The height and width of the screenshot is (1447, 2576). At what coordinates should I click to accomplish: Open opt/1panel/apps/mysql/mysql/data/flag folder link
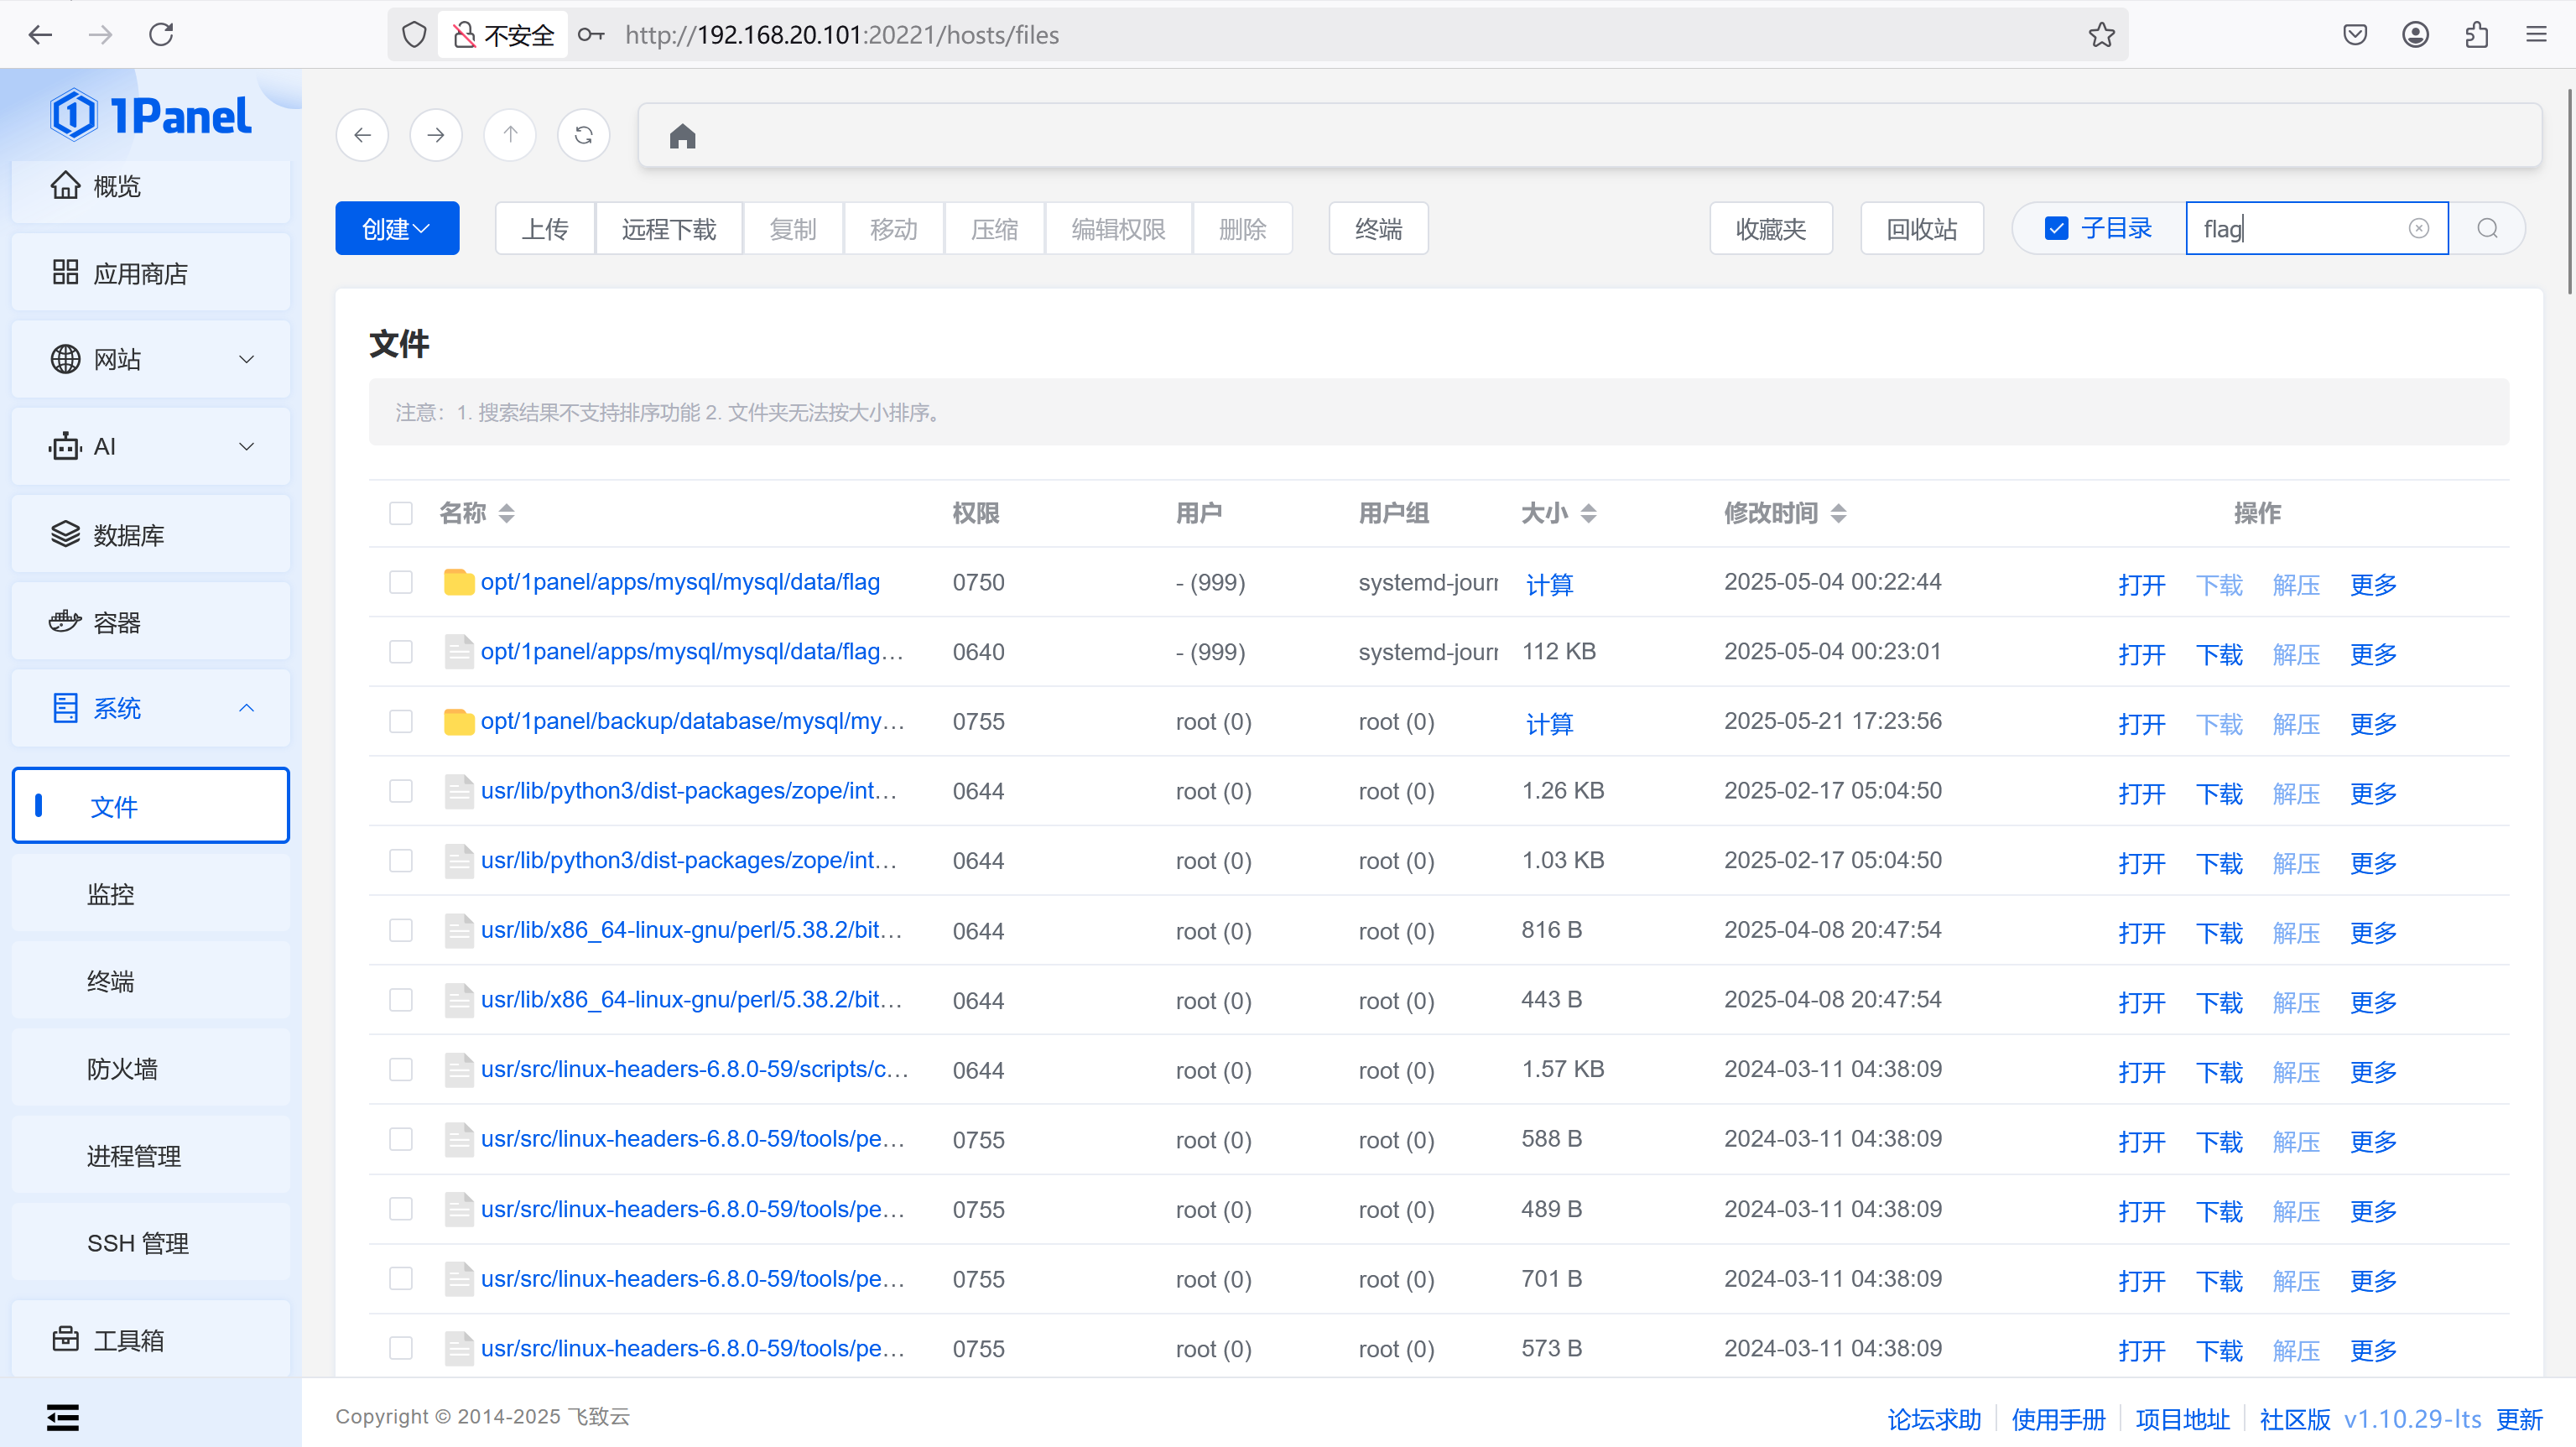(x=680, y=583)
